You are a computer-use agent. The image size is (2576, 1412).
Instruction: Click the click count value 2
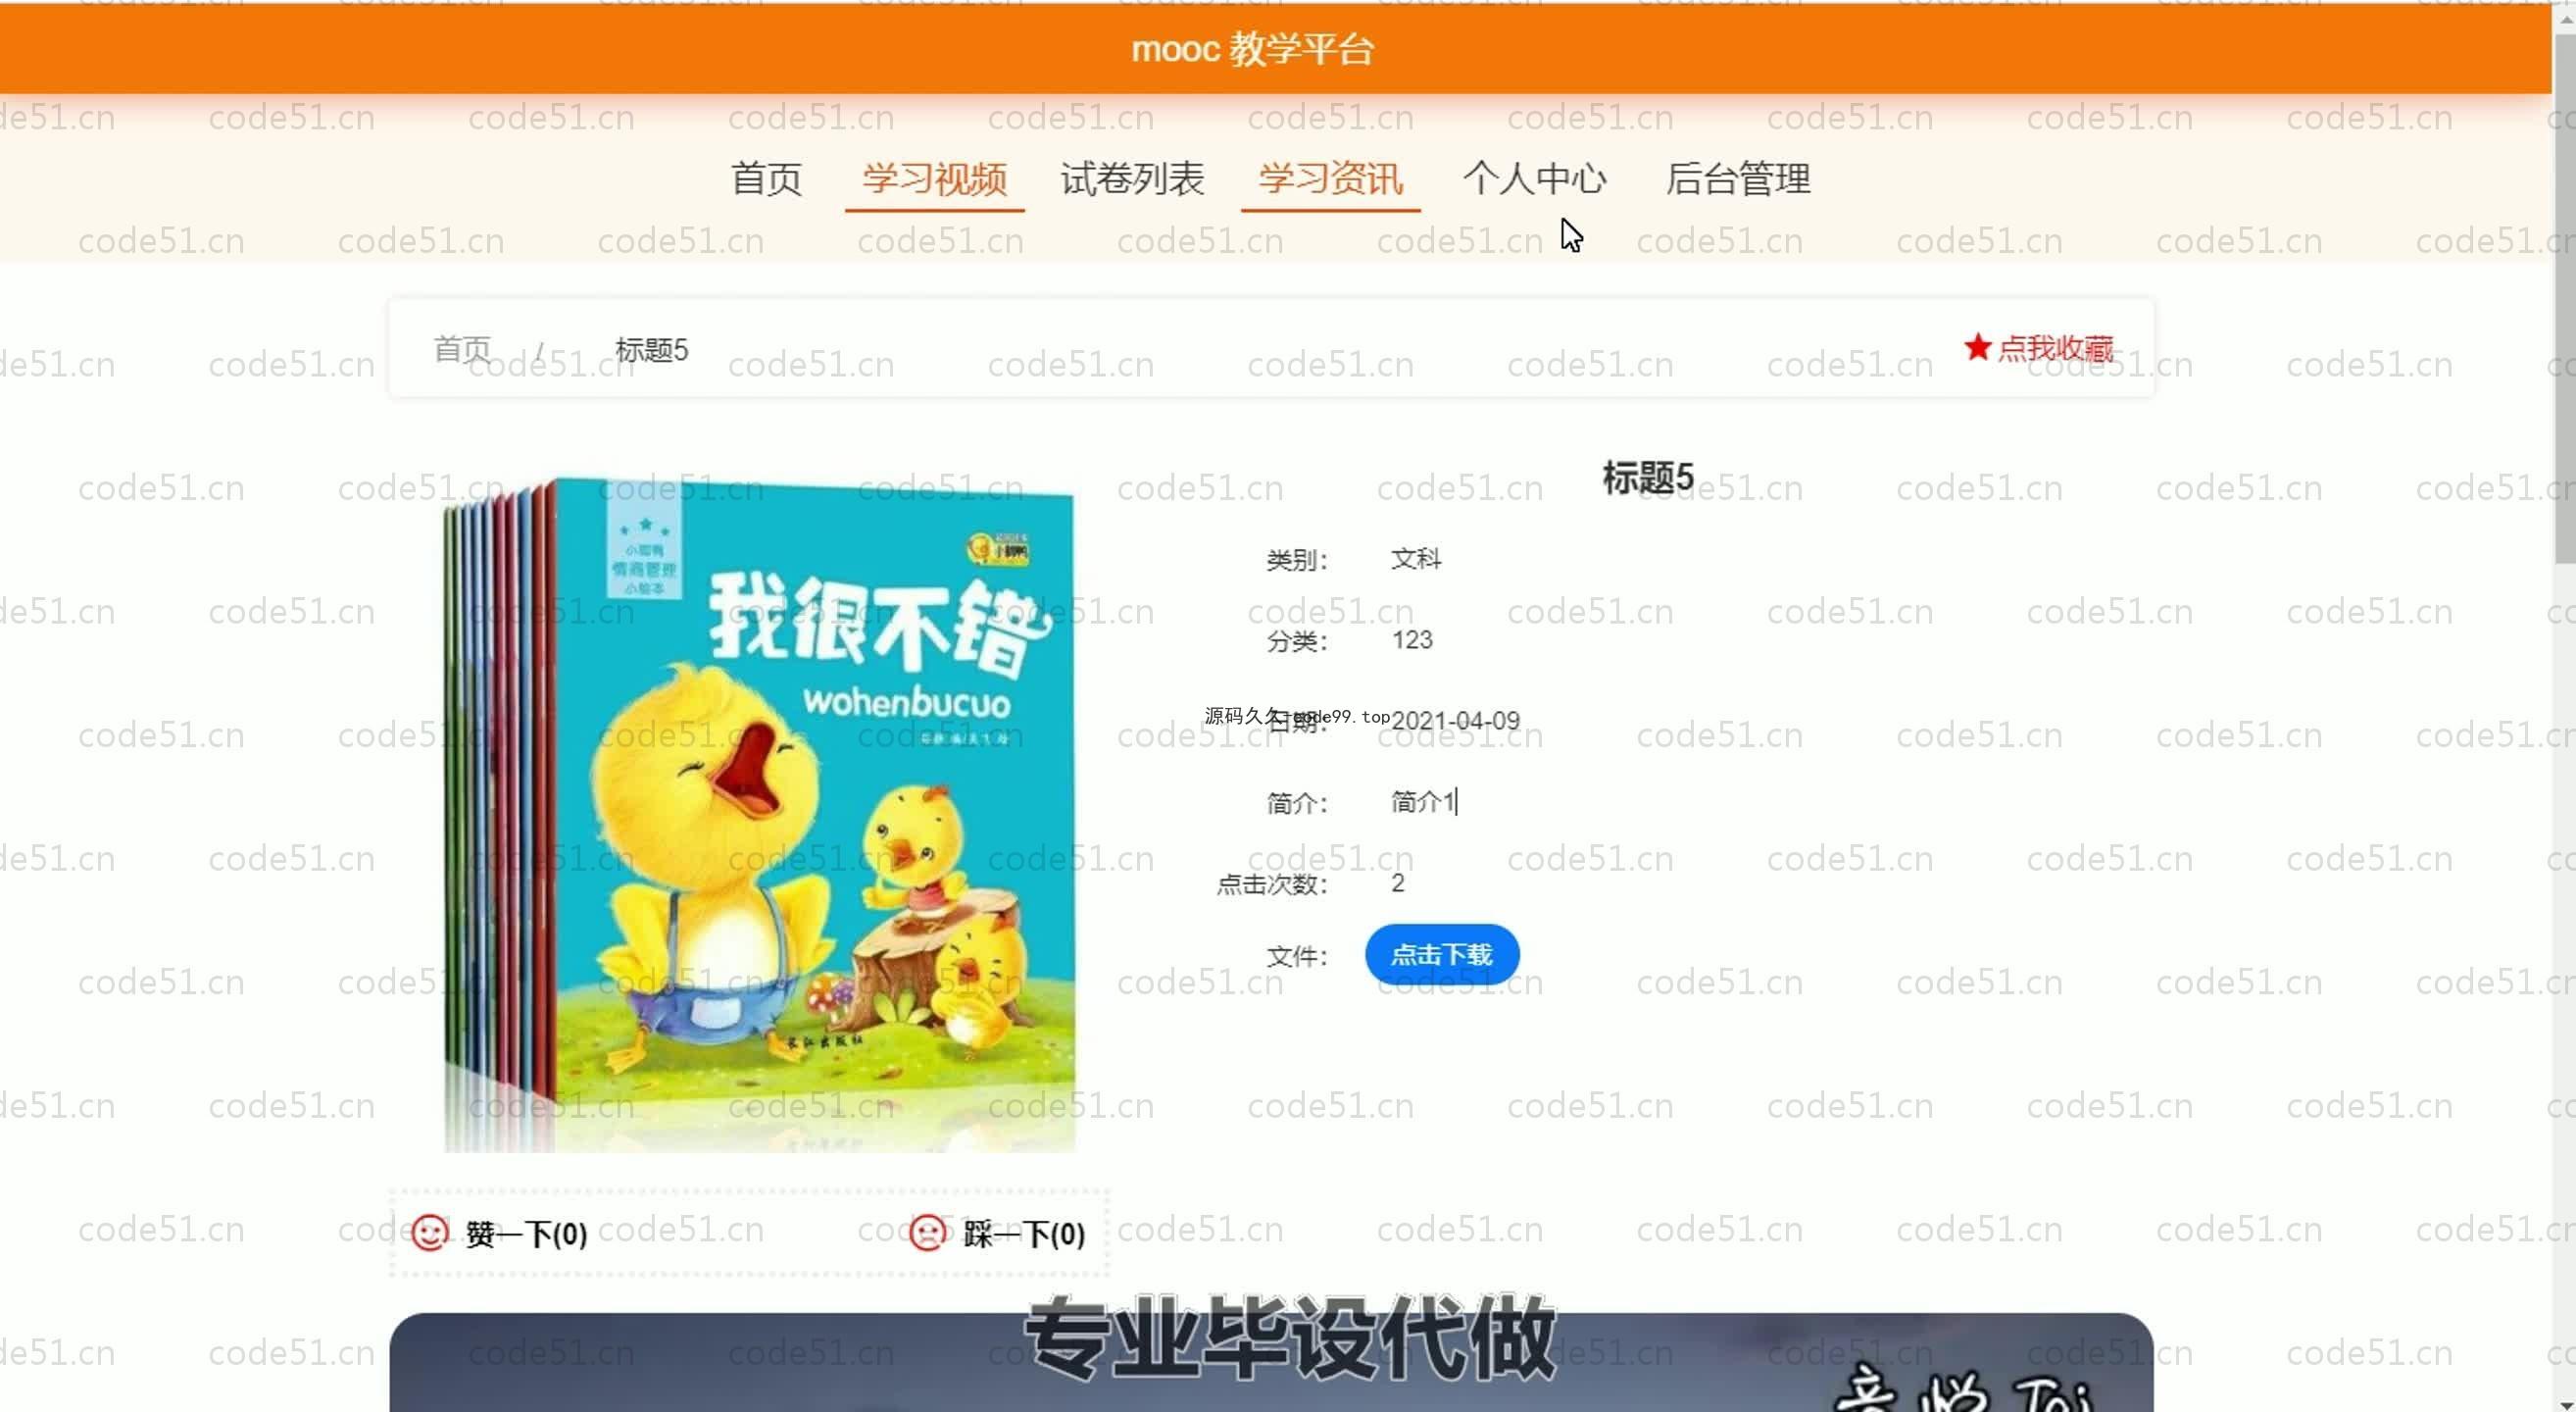click(1398, 882)
